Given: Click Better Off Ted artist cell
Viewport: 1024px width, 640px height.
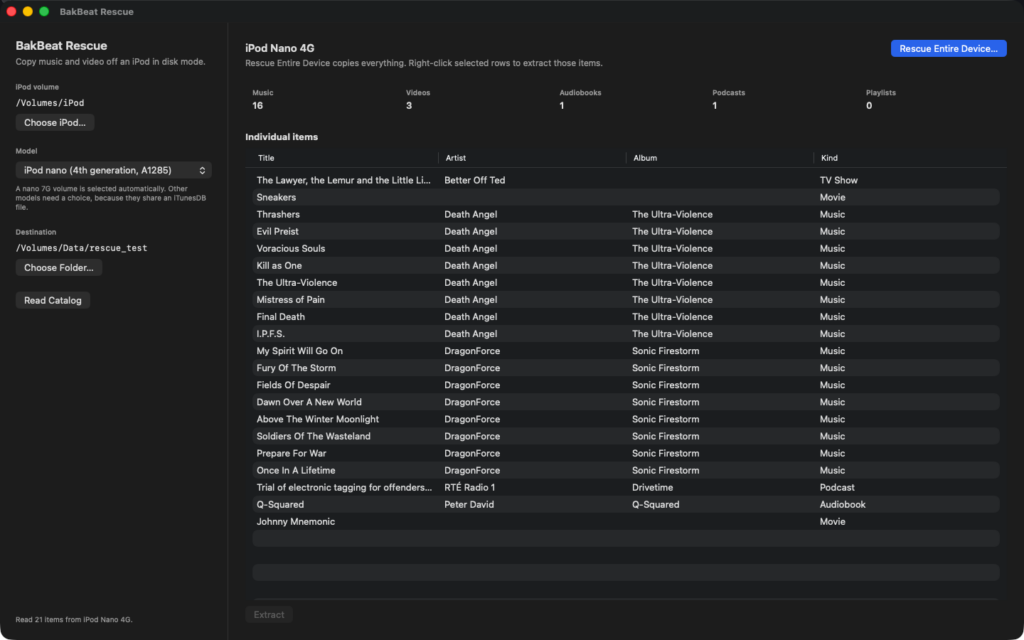Looking at the screenshot, I should [475, 180].
